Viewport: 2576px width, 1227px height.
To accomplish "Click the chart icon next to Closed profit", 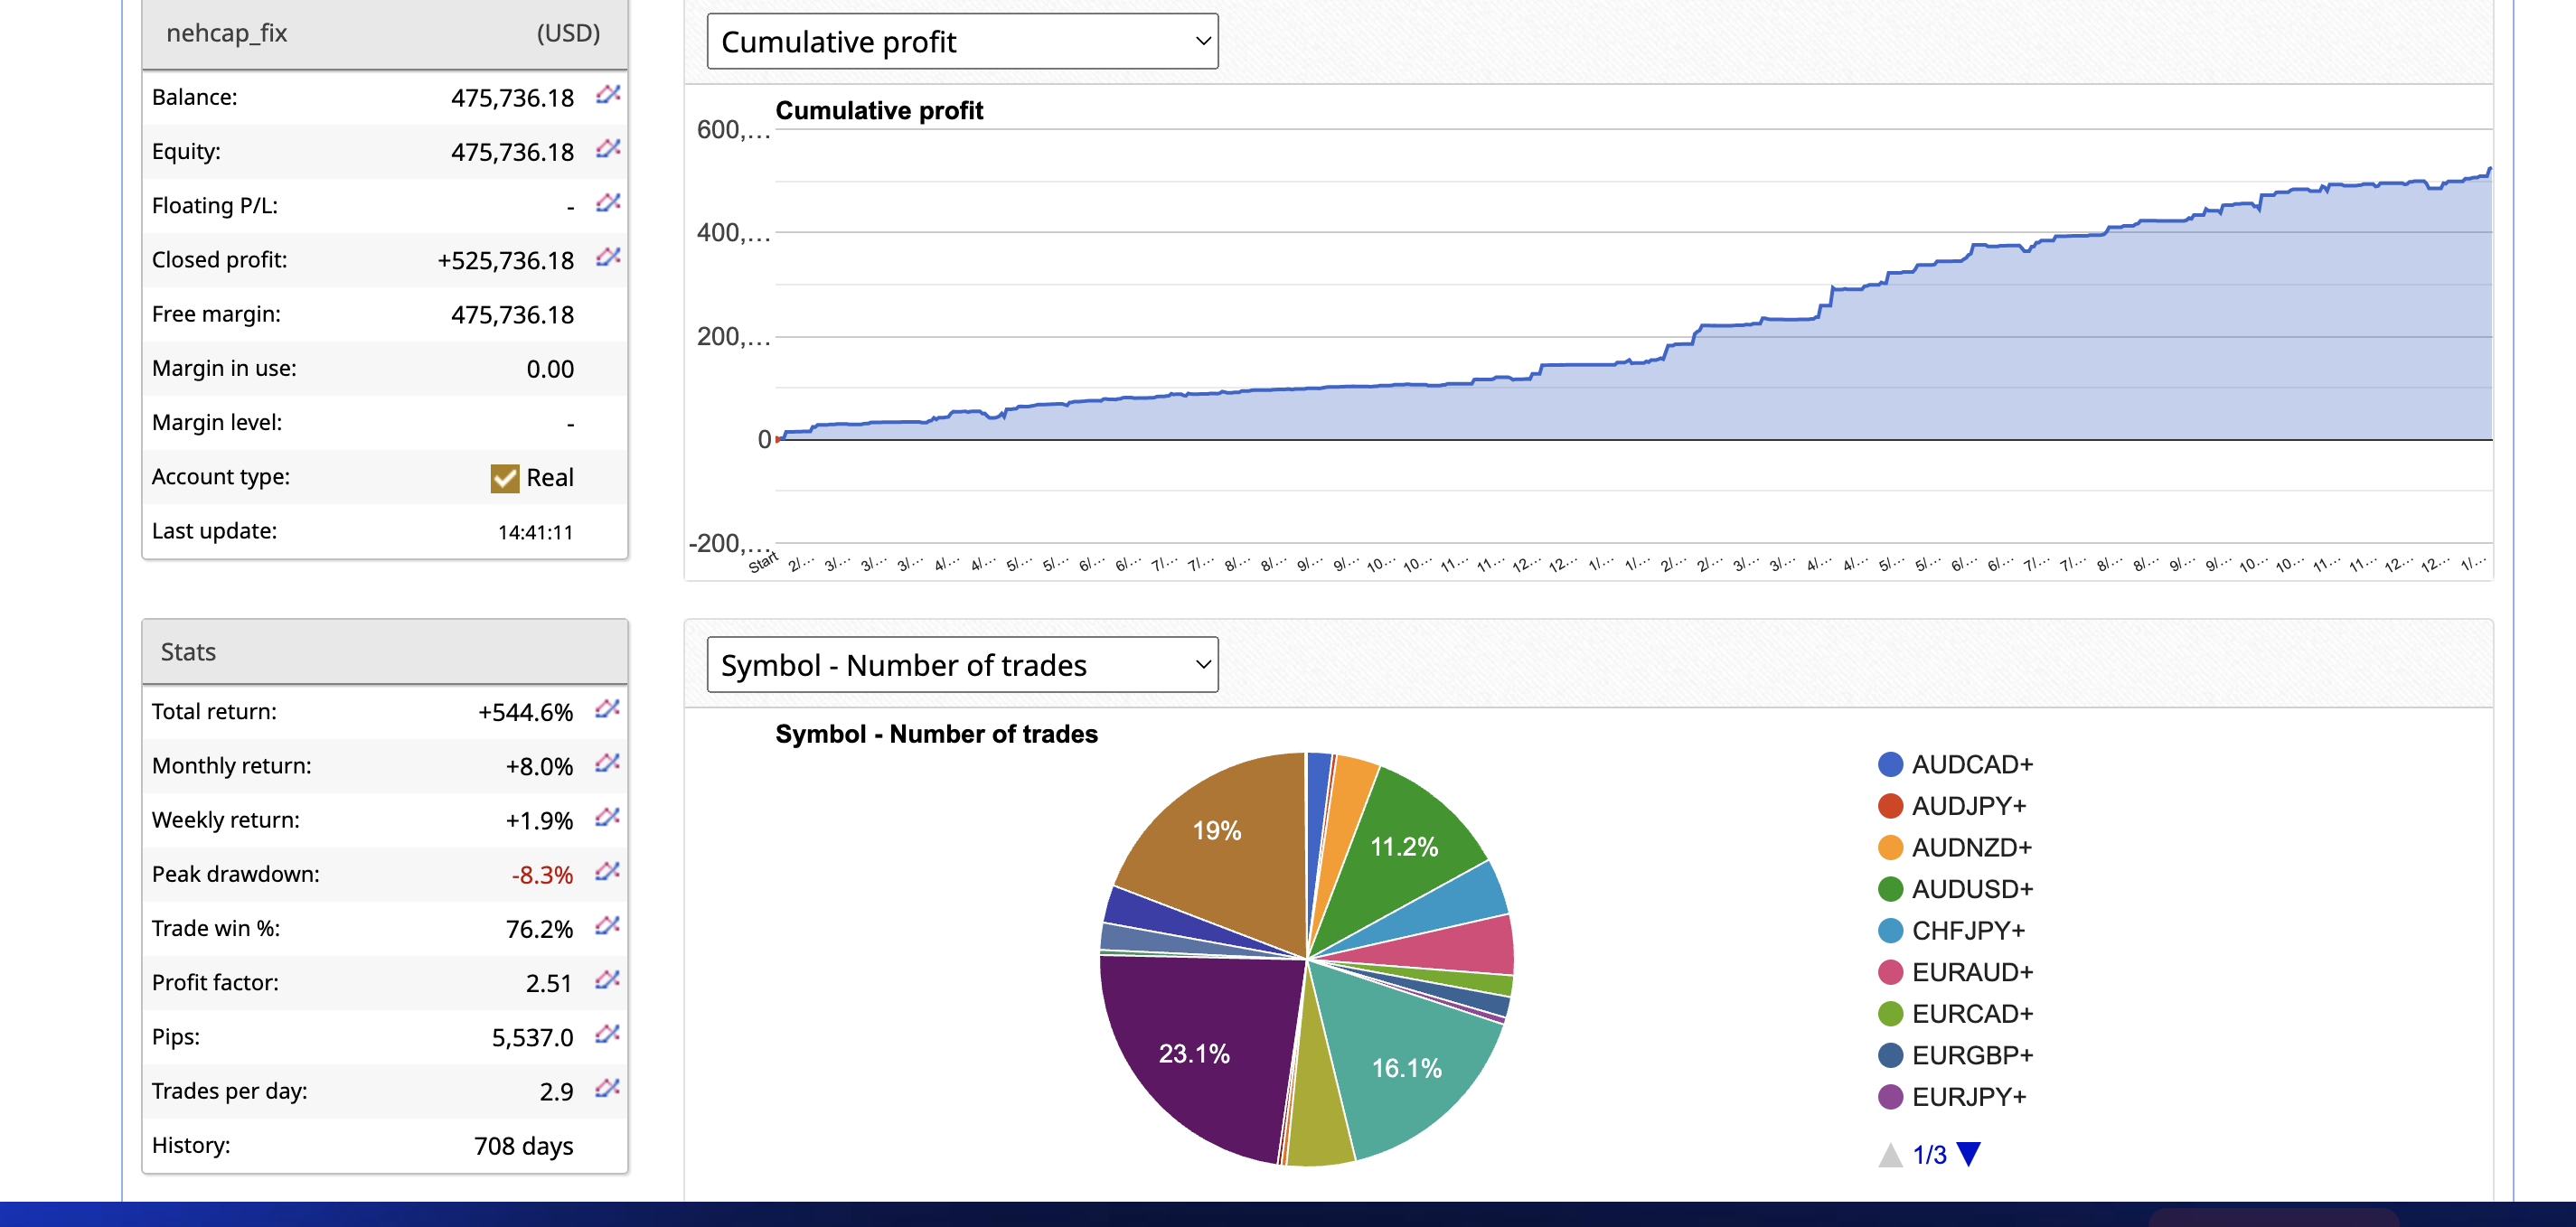I will pyautogui.click(x=608, y=257).
